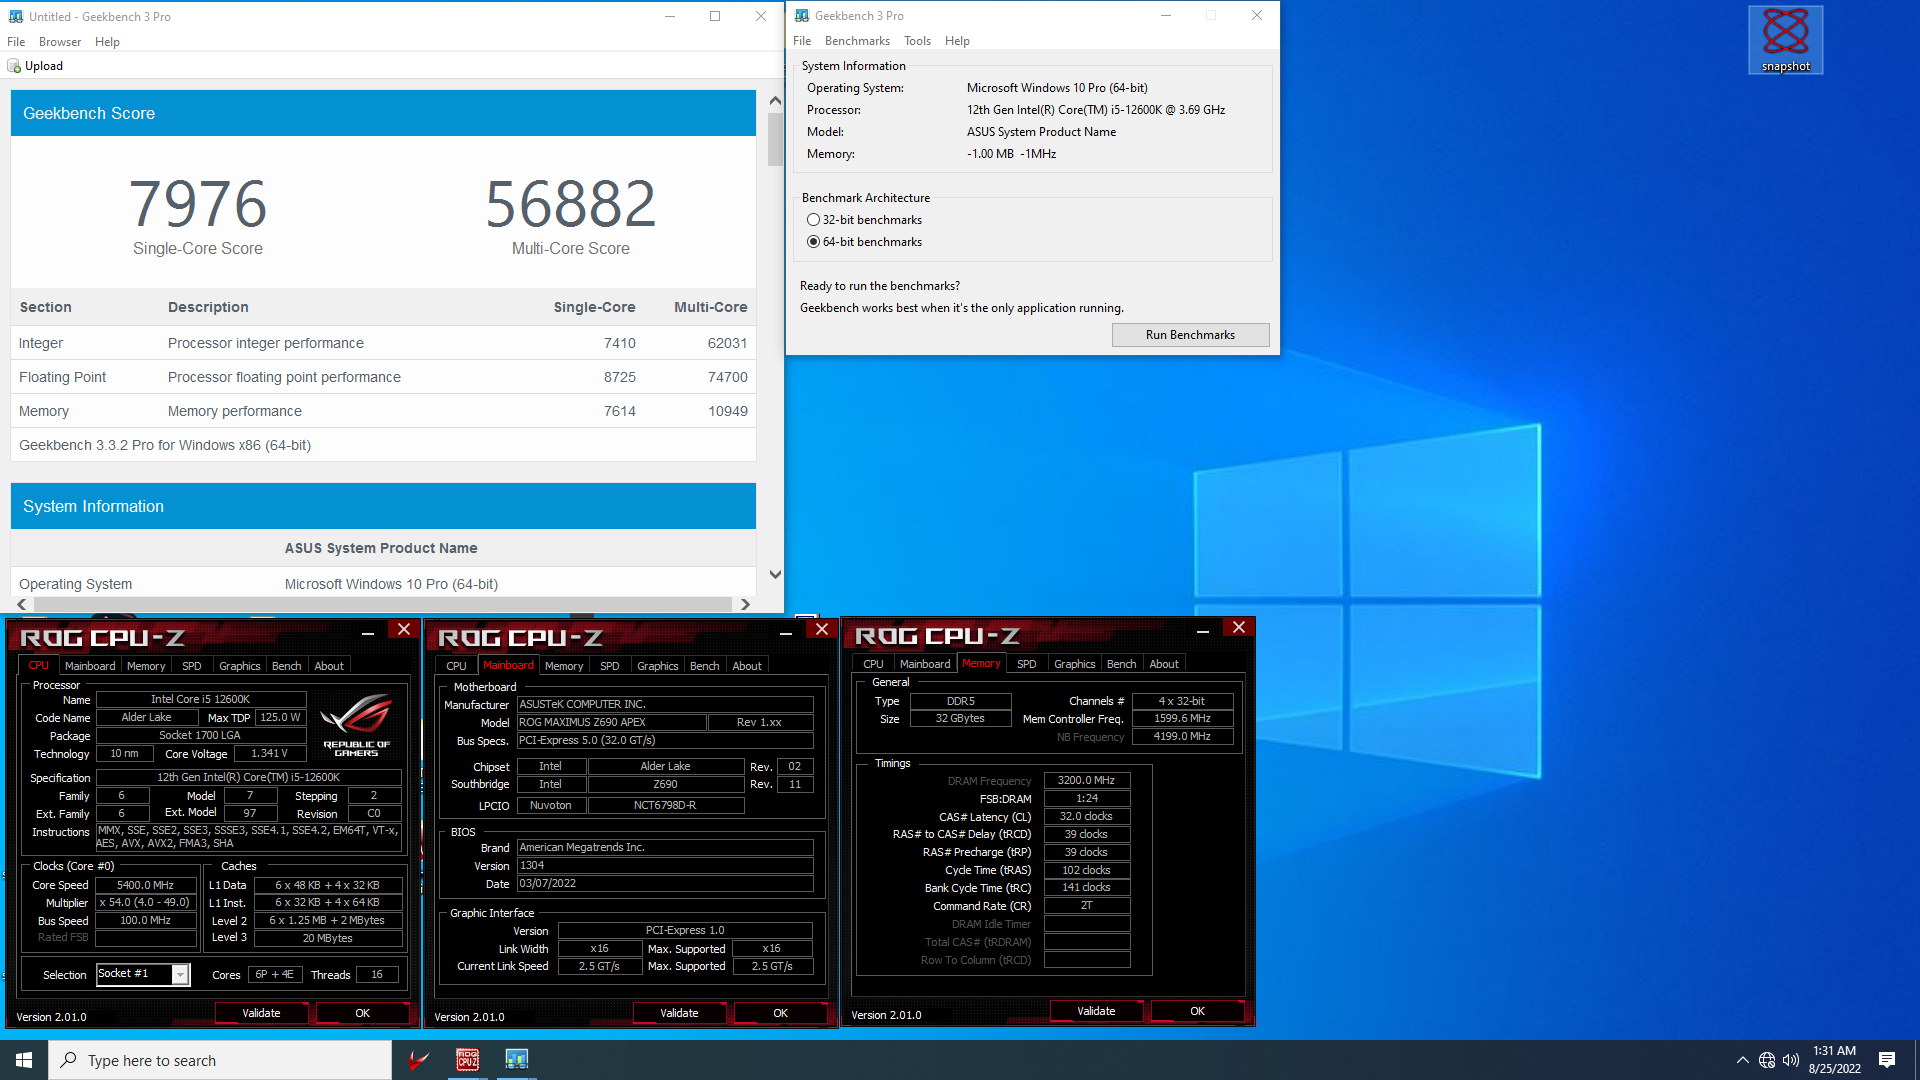
Task: Open Bench tab in left CPU-Z window
Action: (x=287, y=666)
